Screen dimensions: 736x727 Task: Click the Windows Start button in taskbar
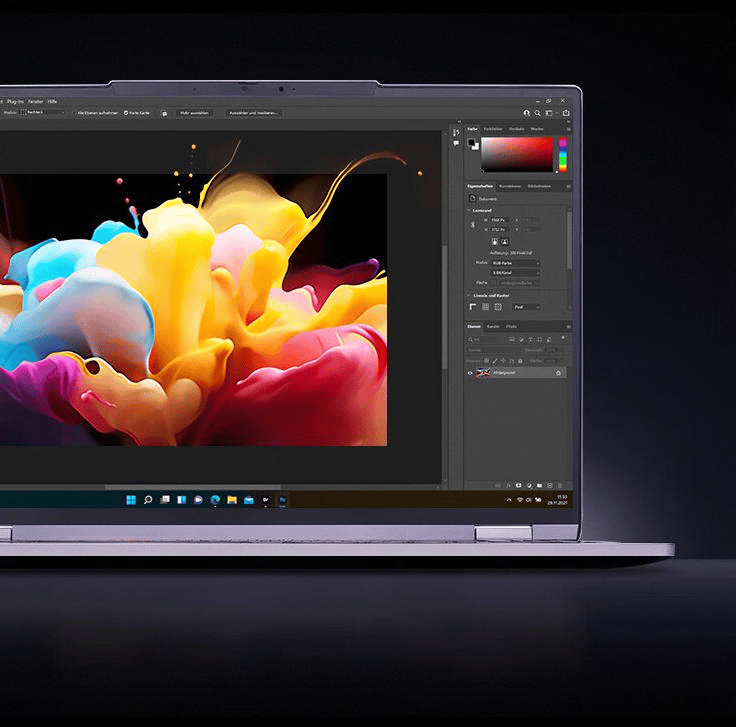pyautogui.click(x=131, y=499)
